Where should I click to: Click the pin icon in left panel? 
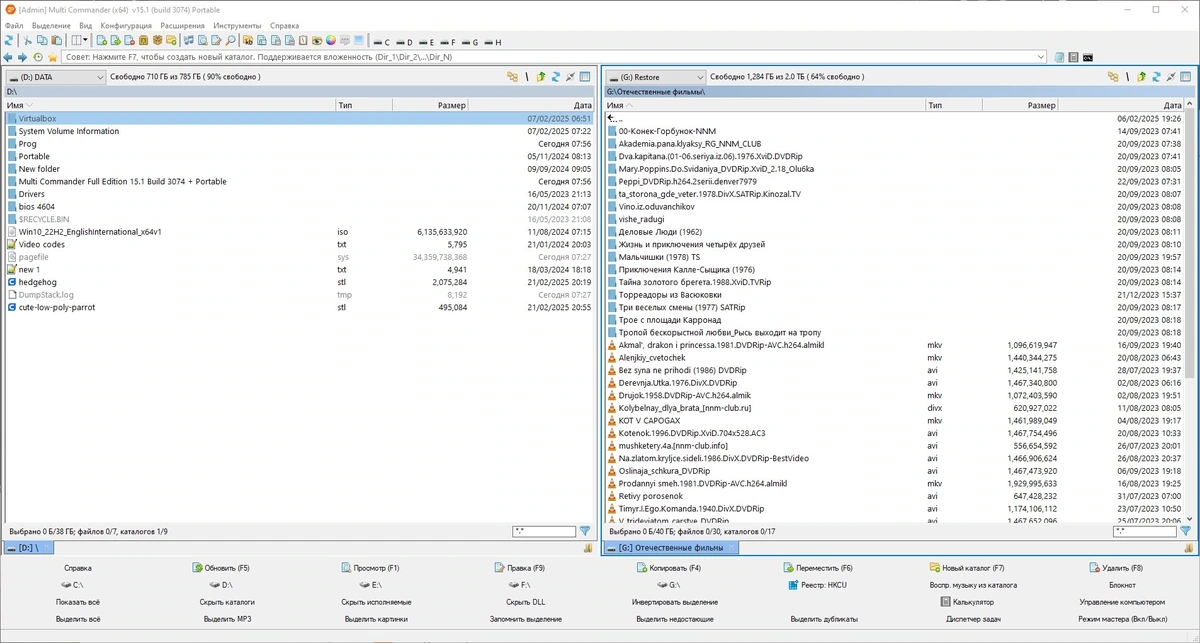click(x=570, y=76)
